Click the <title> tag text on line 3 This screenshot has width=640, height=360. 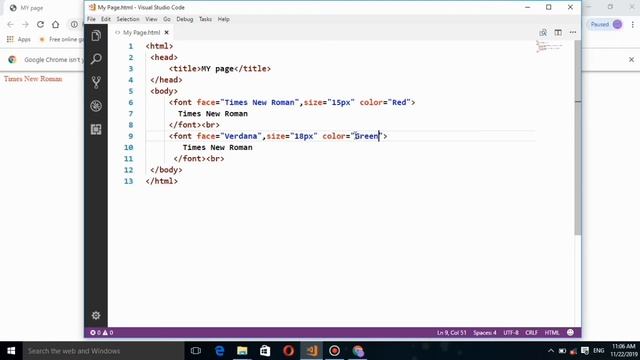point(185,69)
